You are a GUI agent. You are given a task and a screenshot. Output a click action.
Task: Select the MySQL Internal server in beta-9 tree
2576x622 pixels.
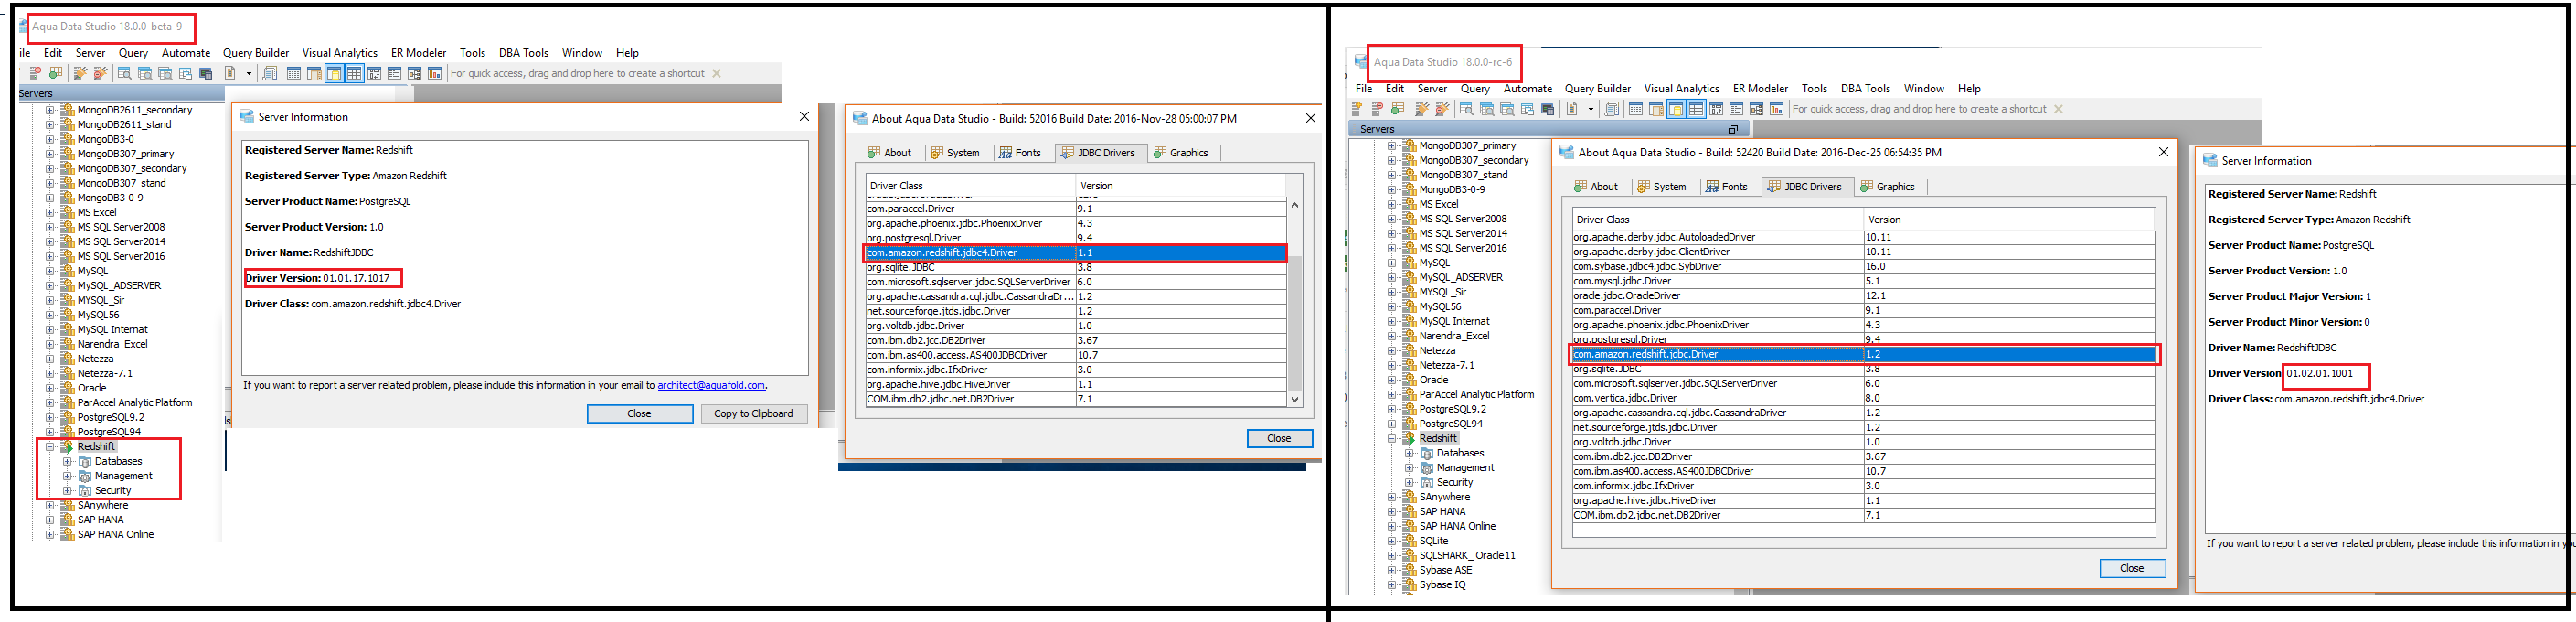click(112, 330)
